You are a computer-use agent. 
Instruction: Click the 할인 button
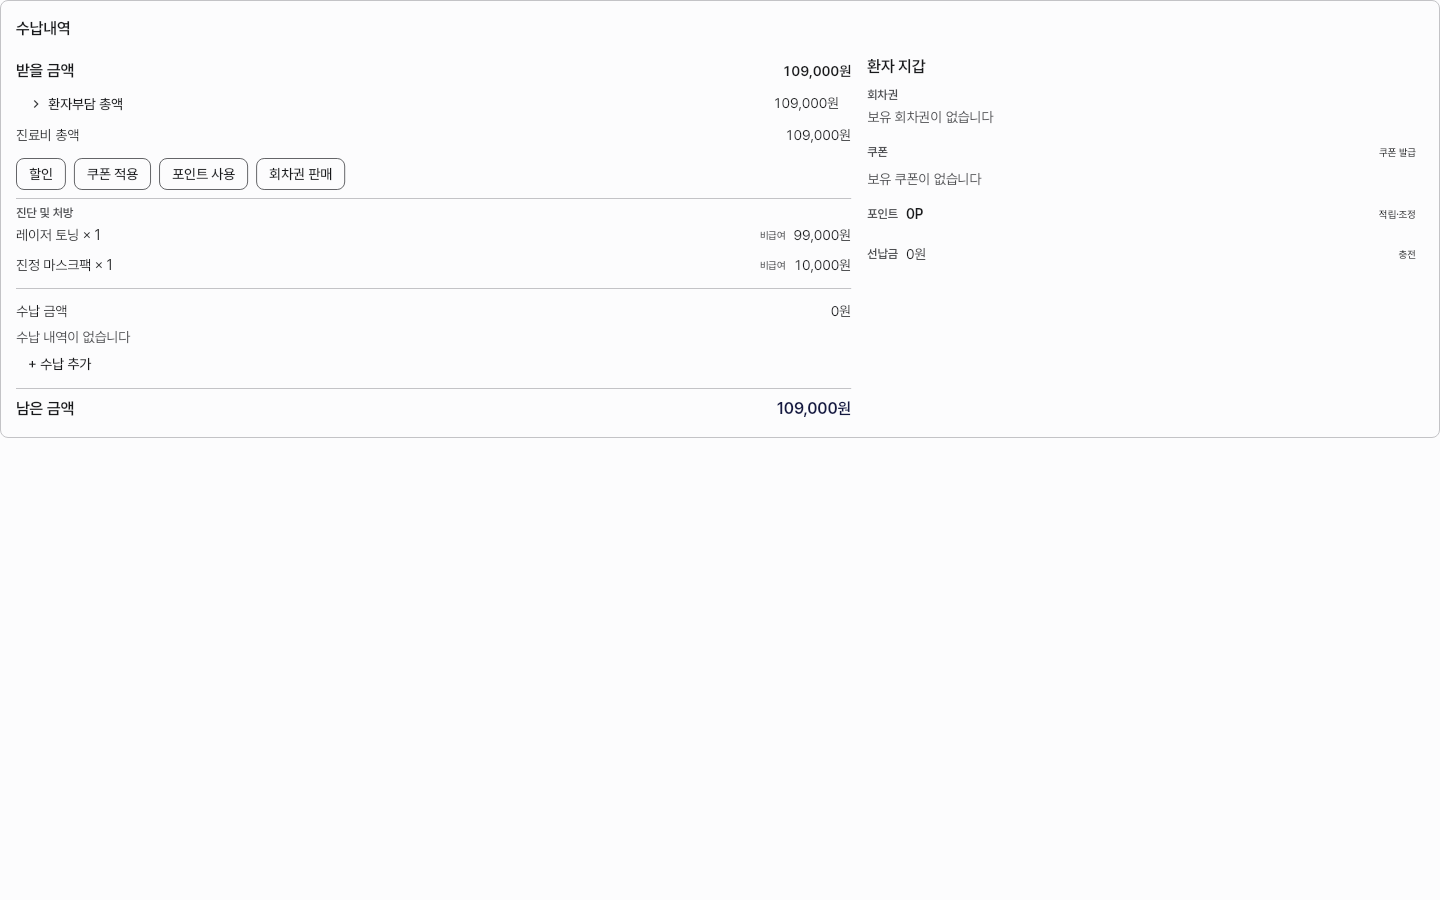click(41, 174)
